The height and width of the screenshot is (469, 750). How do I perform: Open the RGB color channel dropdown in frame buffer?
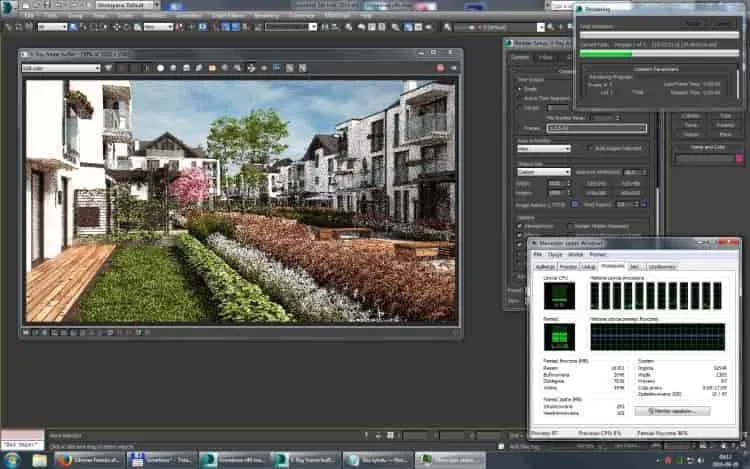tap(61, 68)
